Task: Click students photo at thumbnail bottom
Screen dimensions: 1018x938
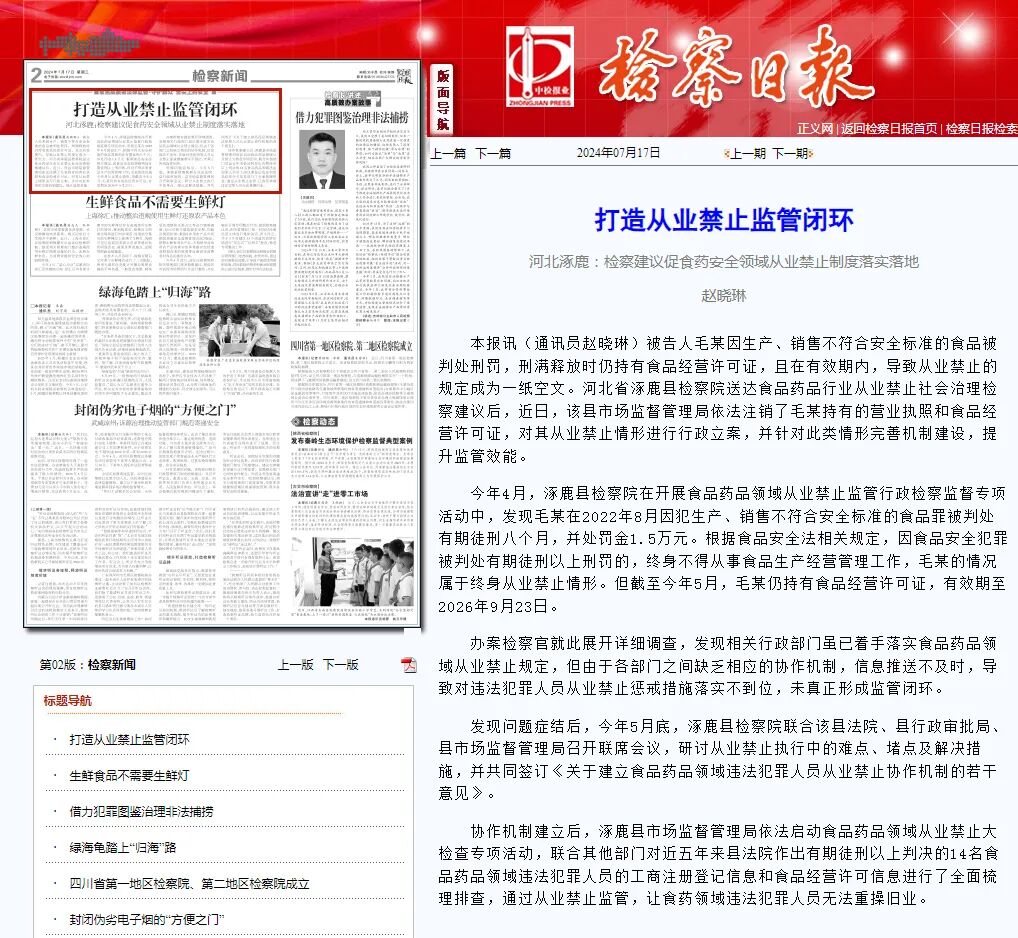Action: tap(353, 572)
